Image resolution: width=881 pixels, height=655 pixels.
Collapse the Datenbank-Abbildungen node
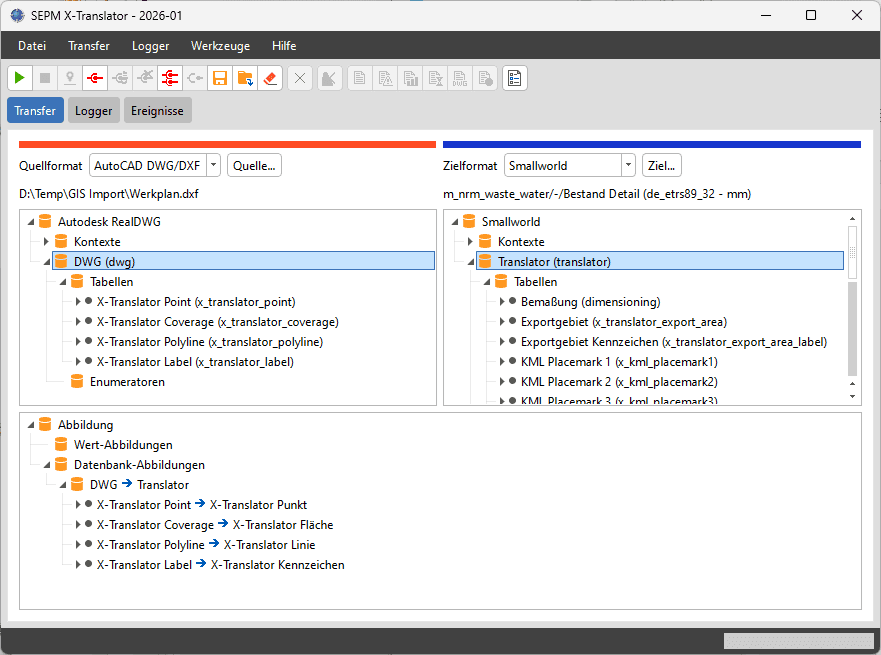click(47, 465)
